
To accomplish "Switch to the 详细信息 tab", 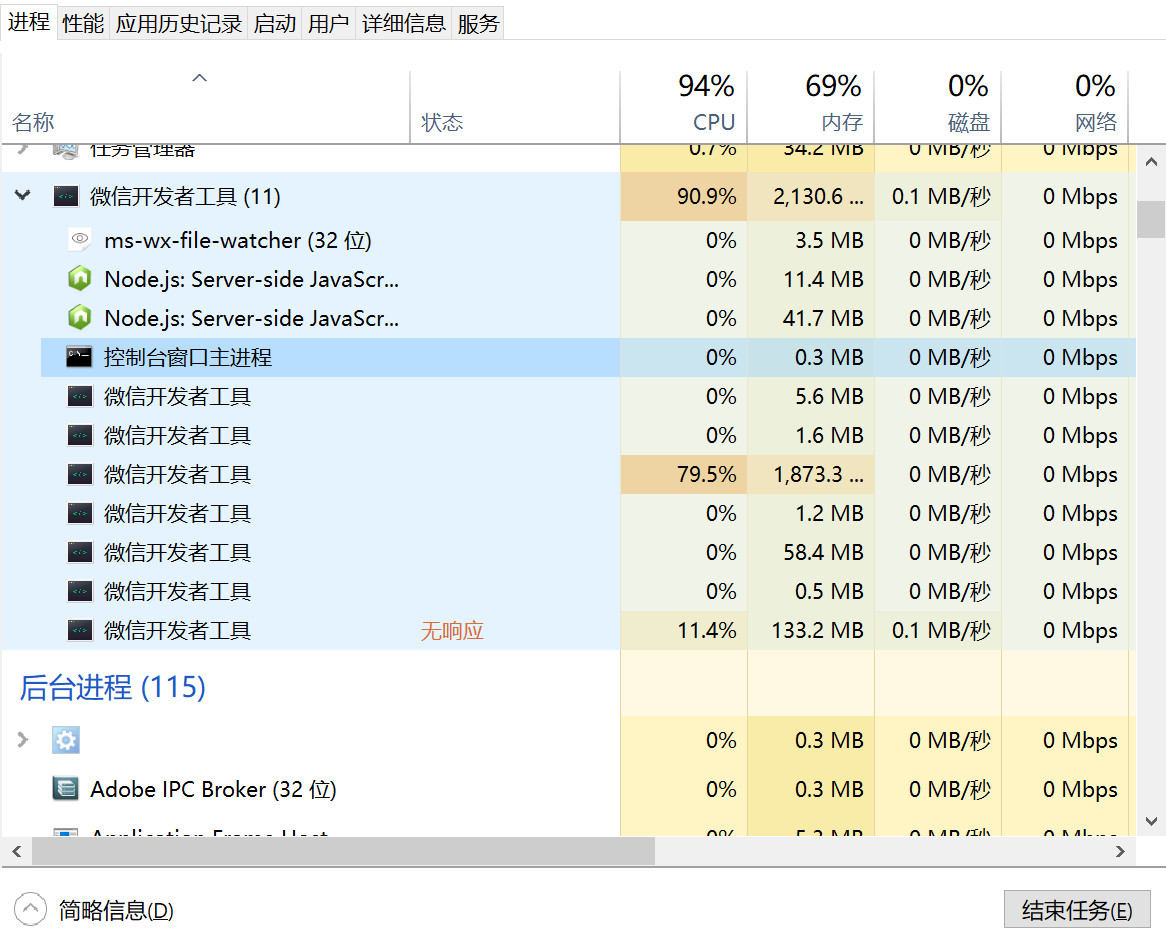I will click(404, 24).
